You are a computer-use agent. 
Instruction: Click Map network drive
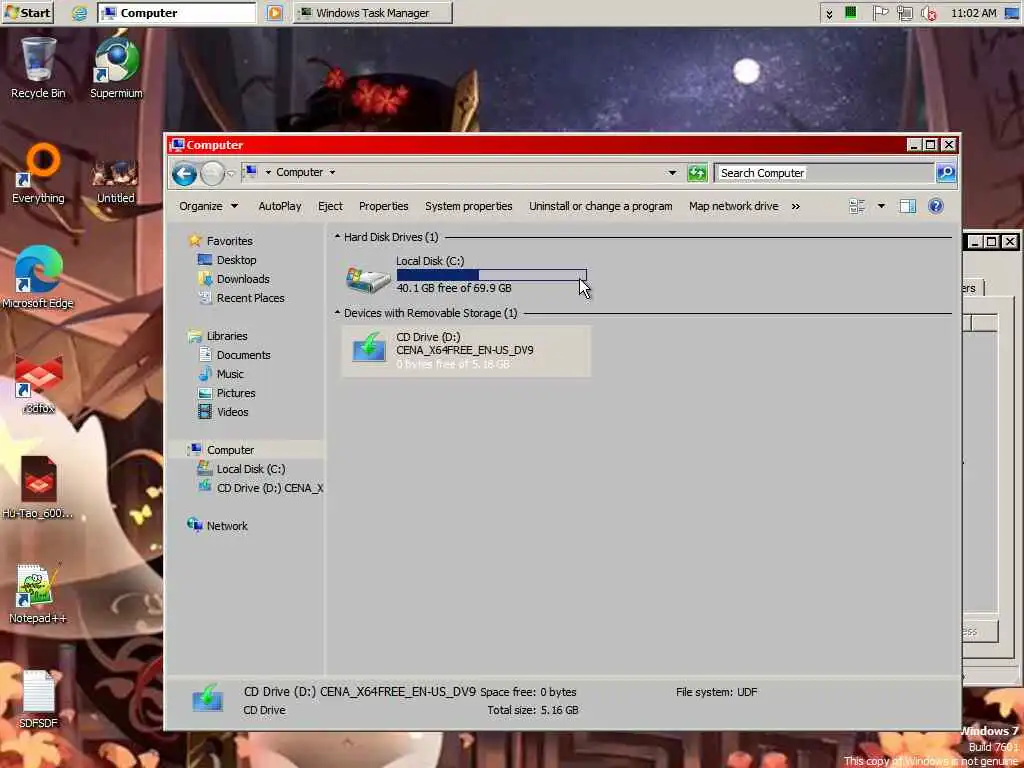(x=733, y=206)
